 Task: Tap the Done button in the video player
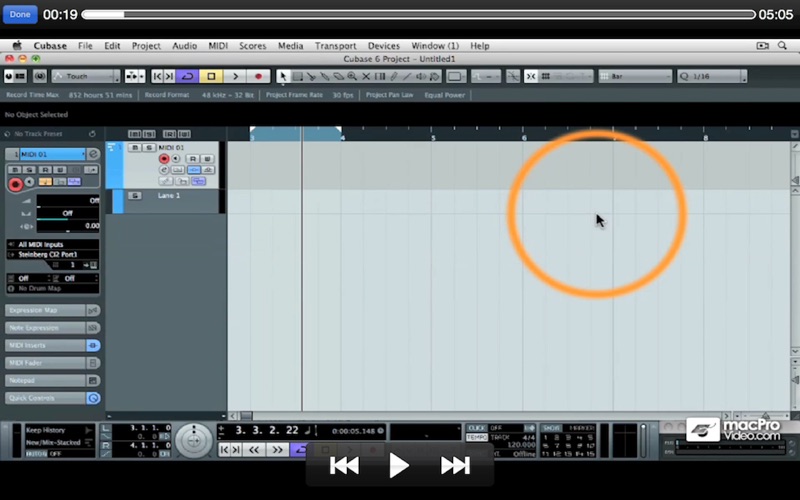tap(20, 14)
